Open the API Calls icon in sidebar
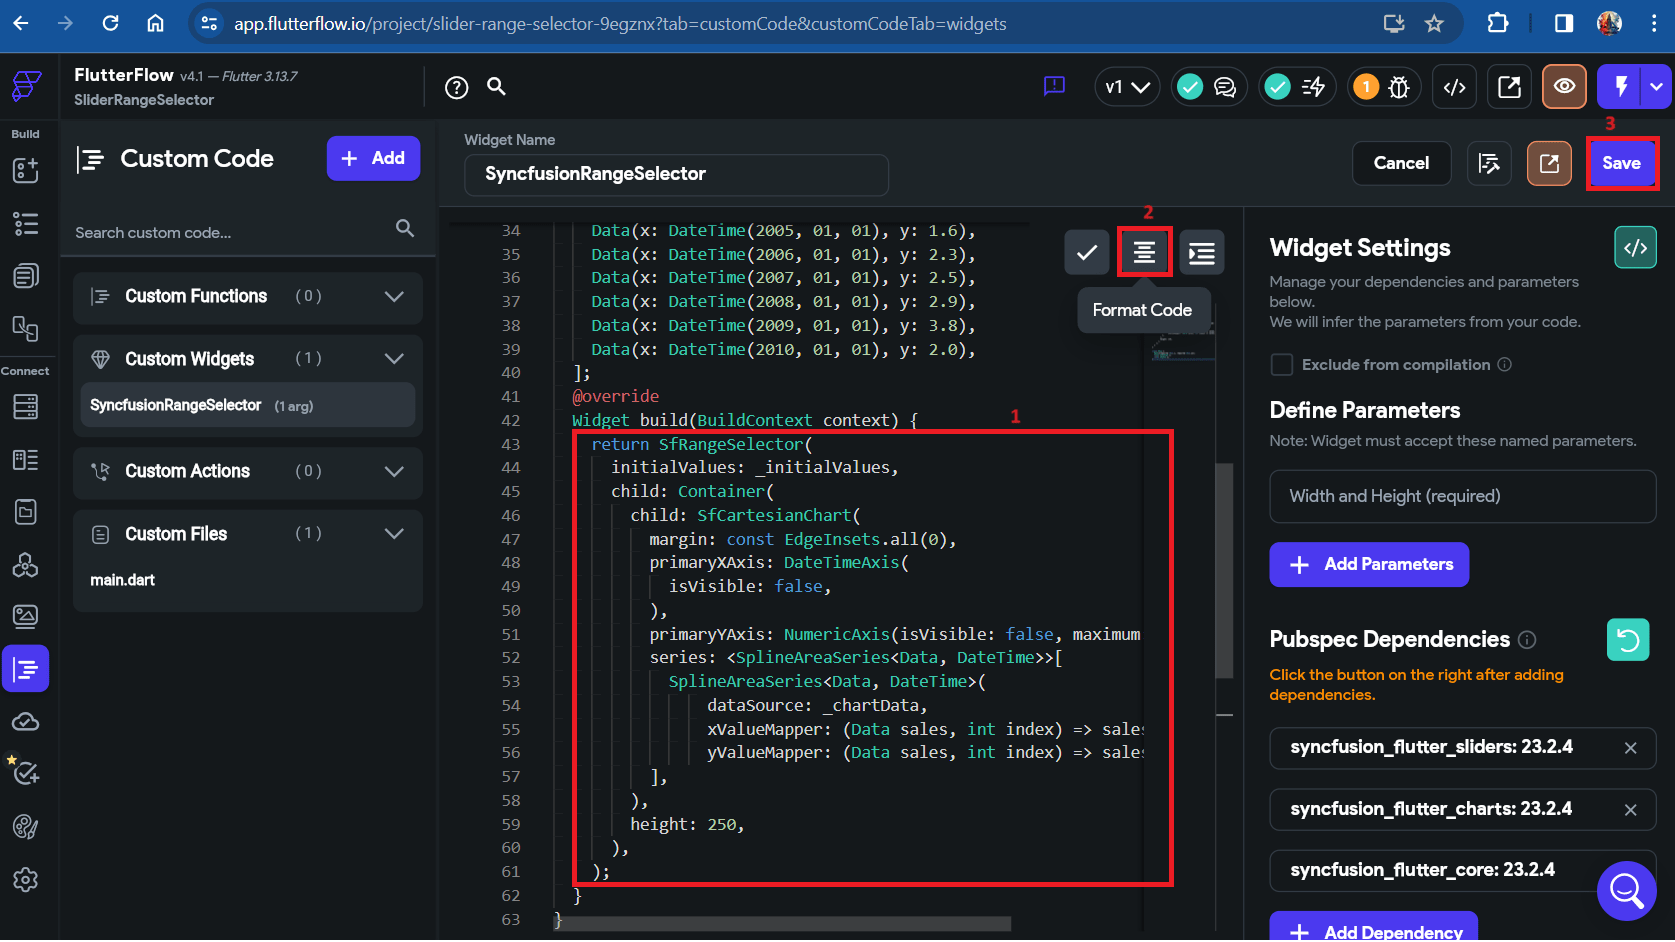 (25, 565)
